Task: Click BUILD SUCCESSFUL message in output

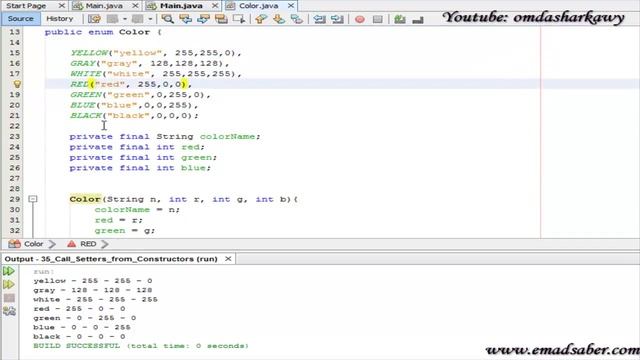Action: click(141, 346)
